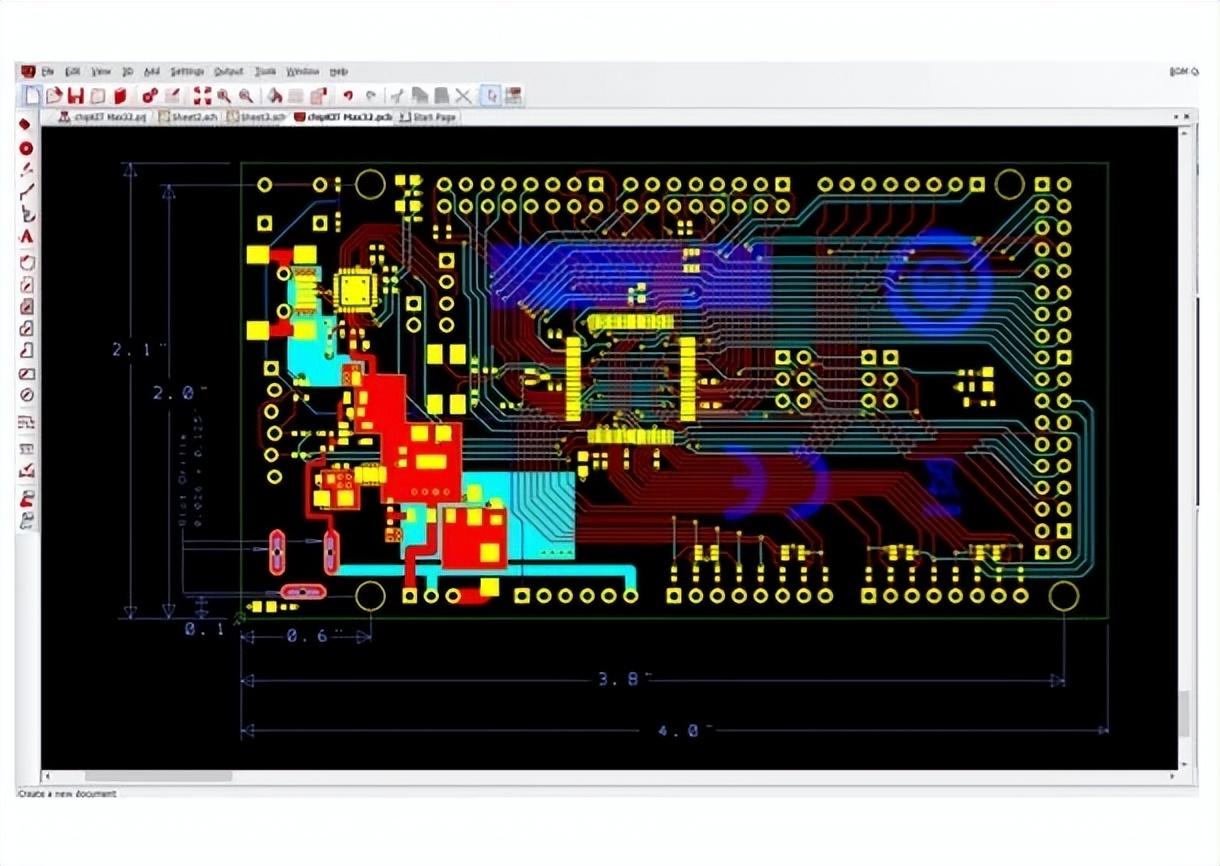Click the Zoom Out magnifier icon
1220x866 pixels.
pyautogui.click(x=246, y=96)
